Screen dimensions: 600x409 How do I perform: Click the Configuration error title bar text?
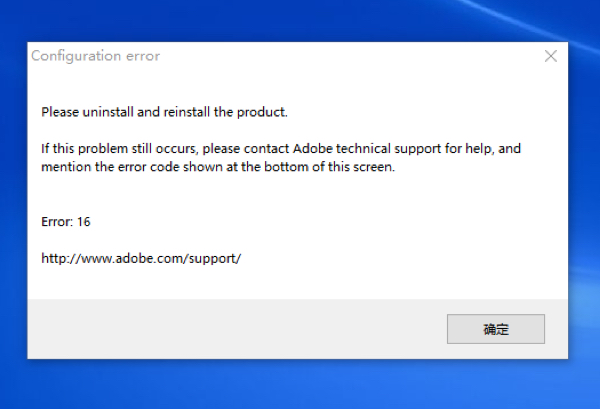point(95,56)
